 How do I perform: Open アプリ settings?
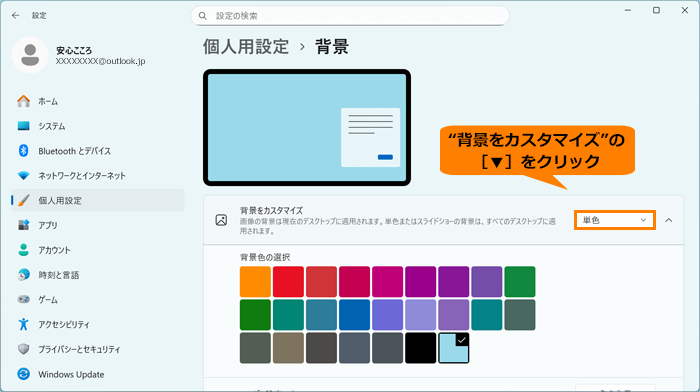click(x=98, y=225)
